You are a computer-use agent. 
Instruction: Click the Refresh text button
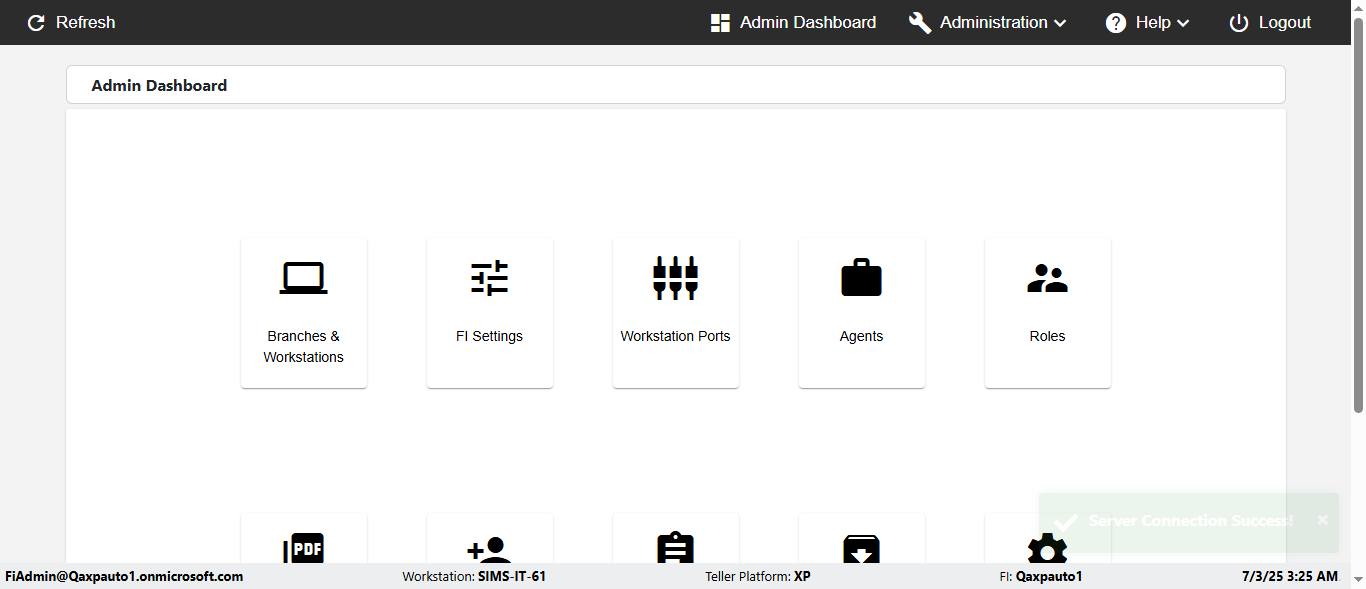click(85, 22)
